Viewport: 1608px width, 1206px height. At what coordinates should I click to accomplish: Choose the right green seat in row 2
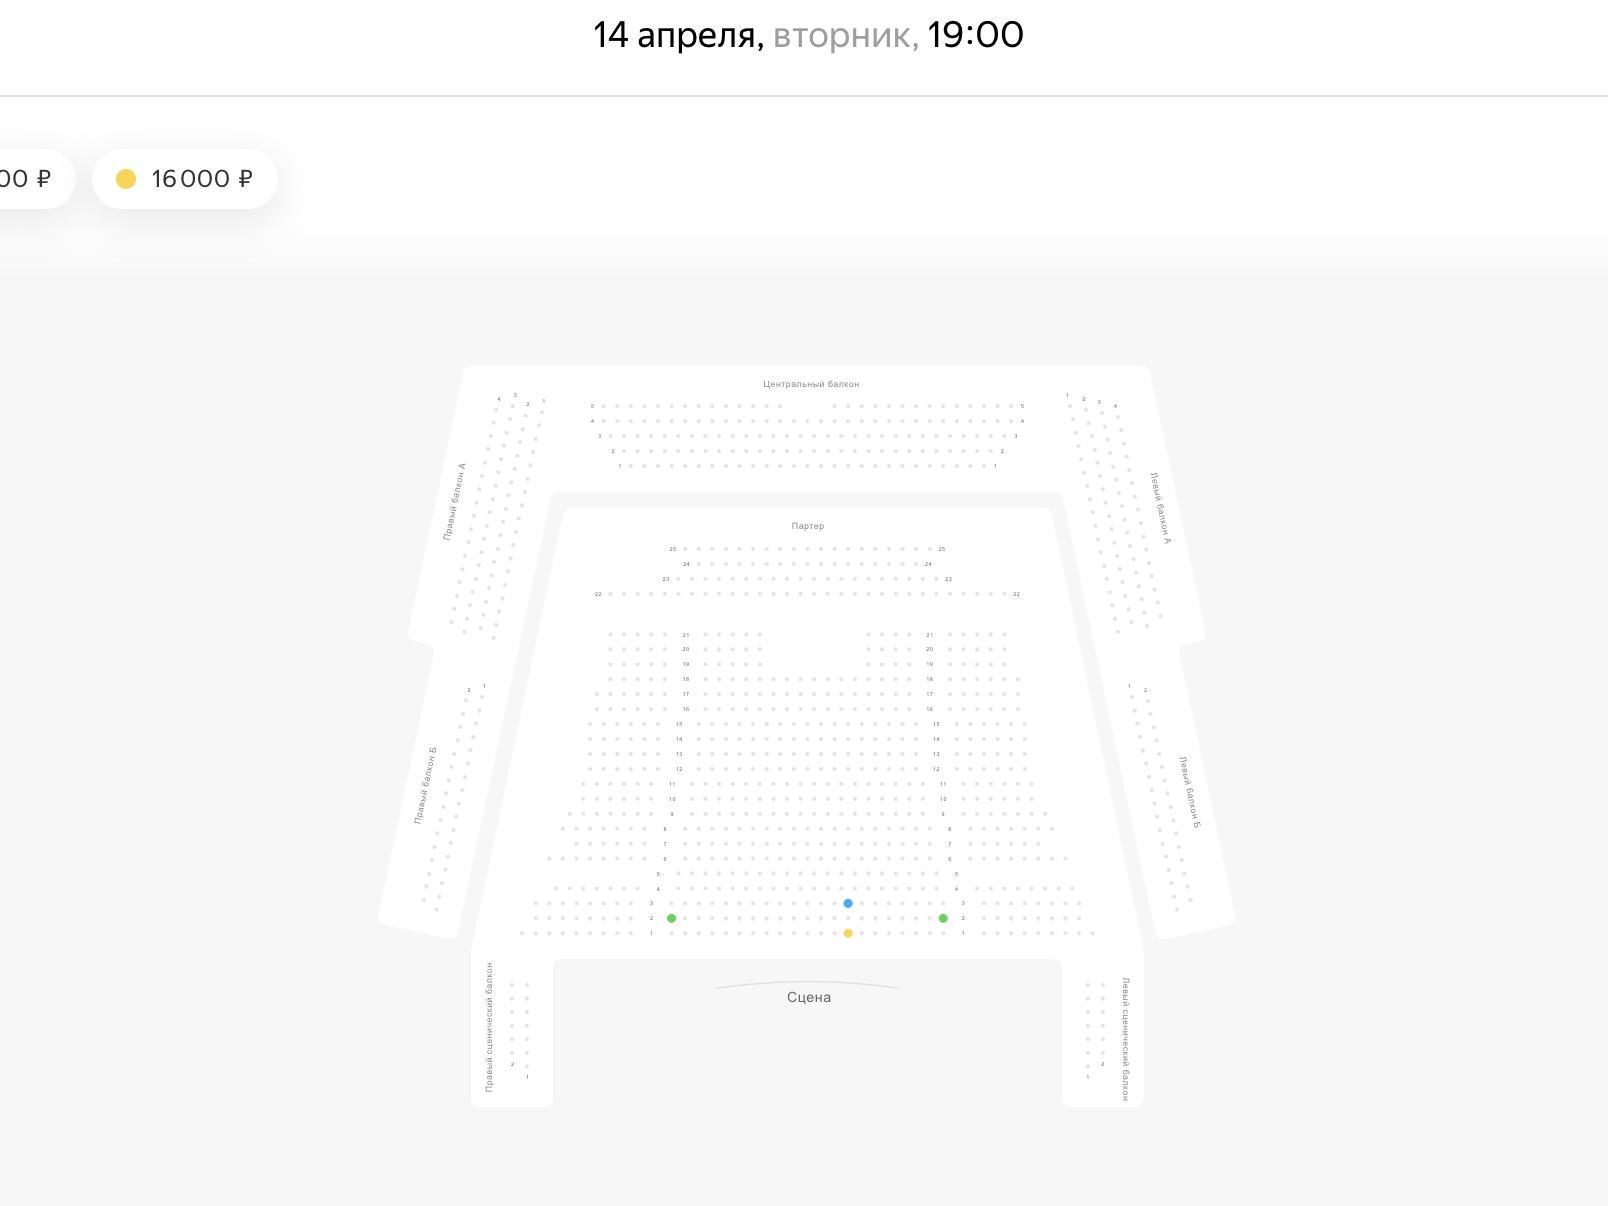pyautogui.click(x=943, y=918)
